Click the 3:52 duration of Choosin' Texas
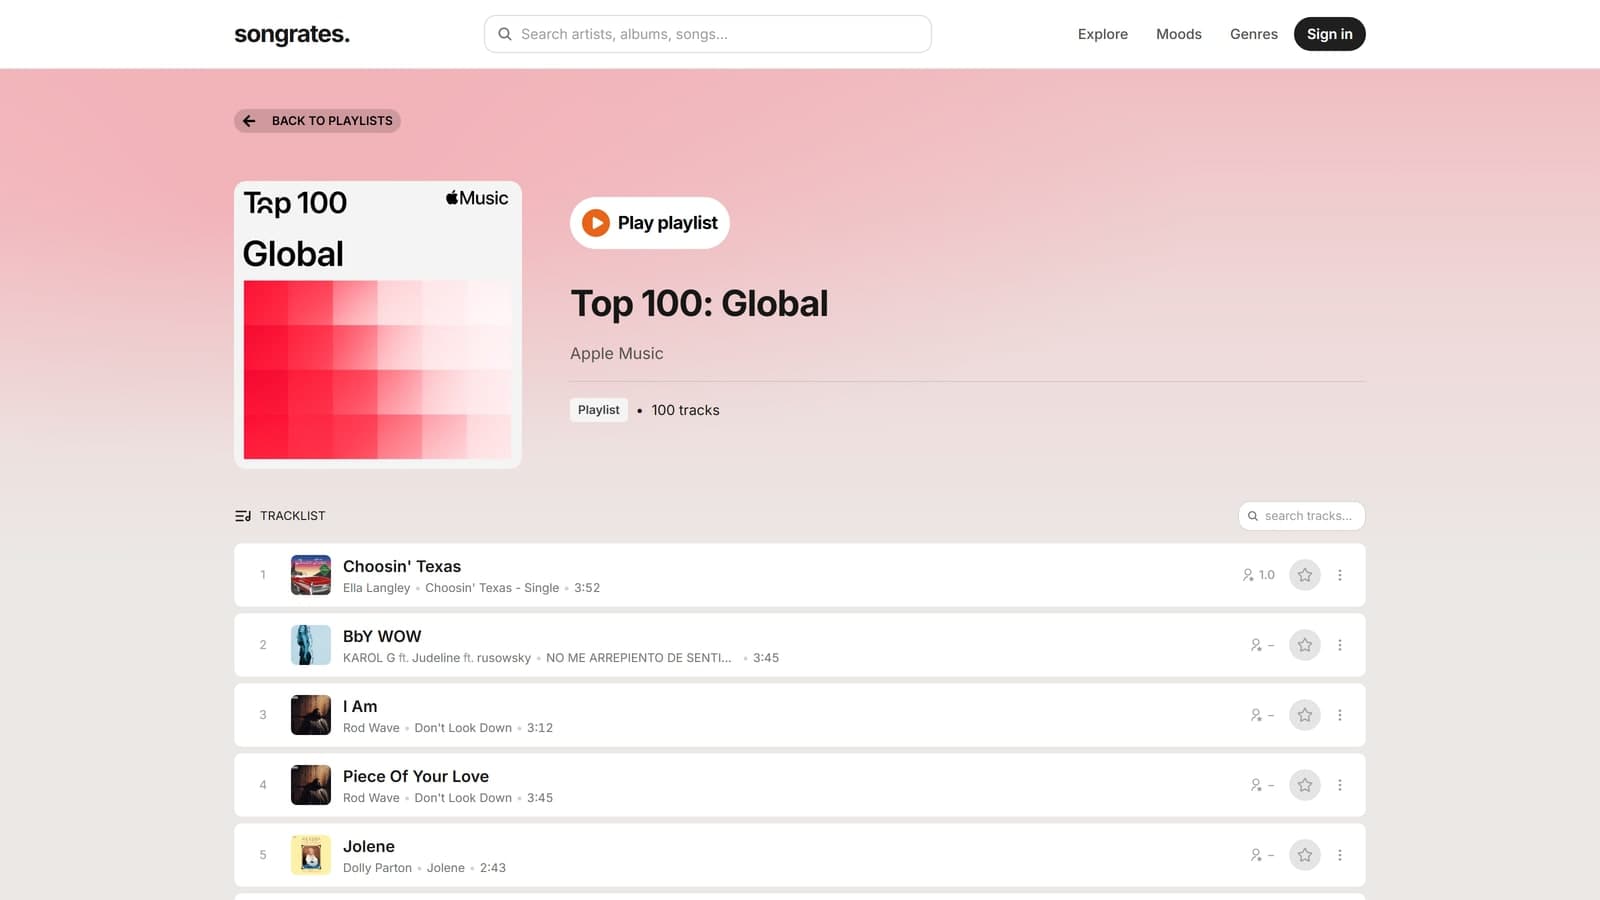 tap(587, 588)
